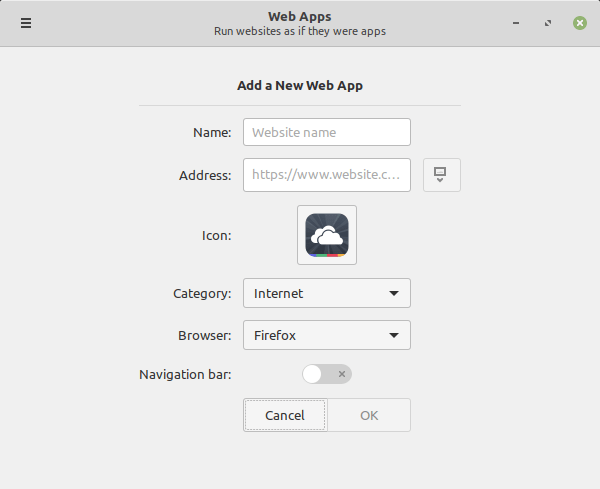Click the x mark on the Navigation switch
The image size is (600, 489).
click(x=342, y=374)
